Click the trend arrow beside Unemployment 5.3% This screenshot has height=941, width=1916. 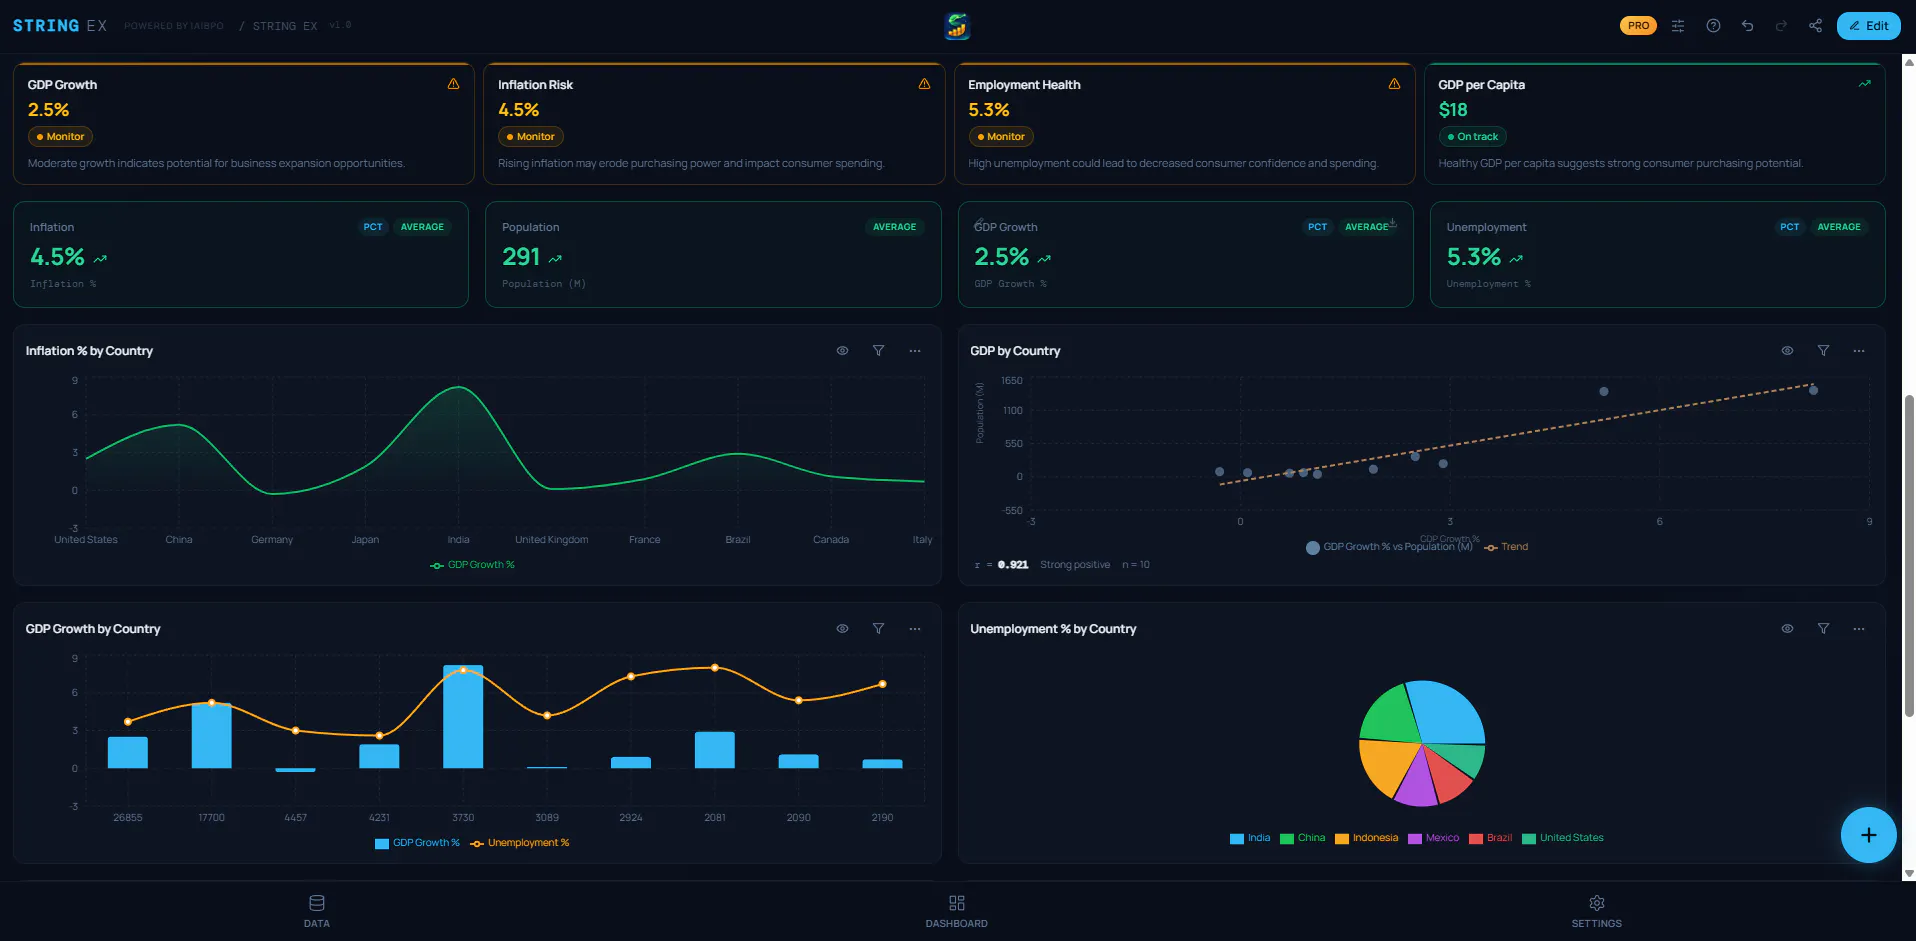tap(1516, 259)
